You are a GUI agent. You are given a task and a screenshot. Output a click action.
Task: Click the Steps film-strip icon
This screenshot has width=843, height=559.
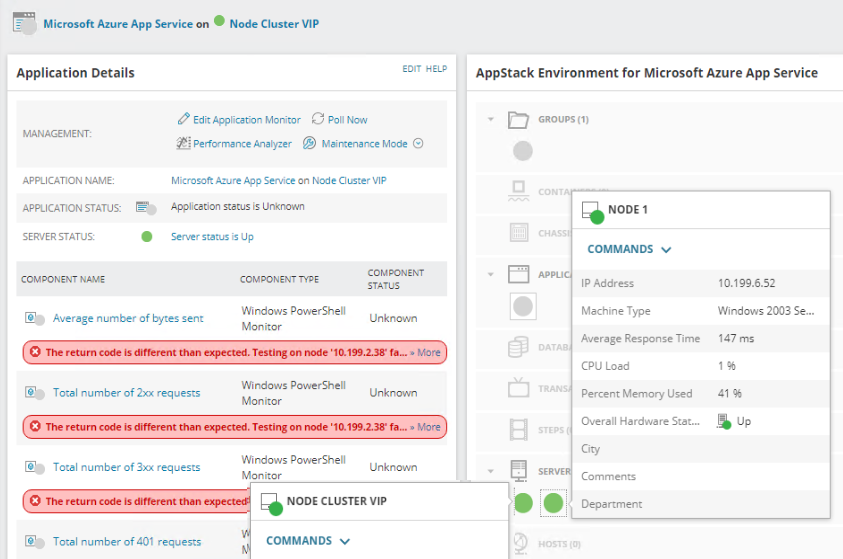click(x=519, y=429)
